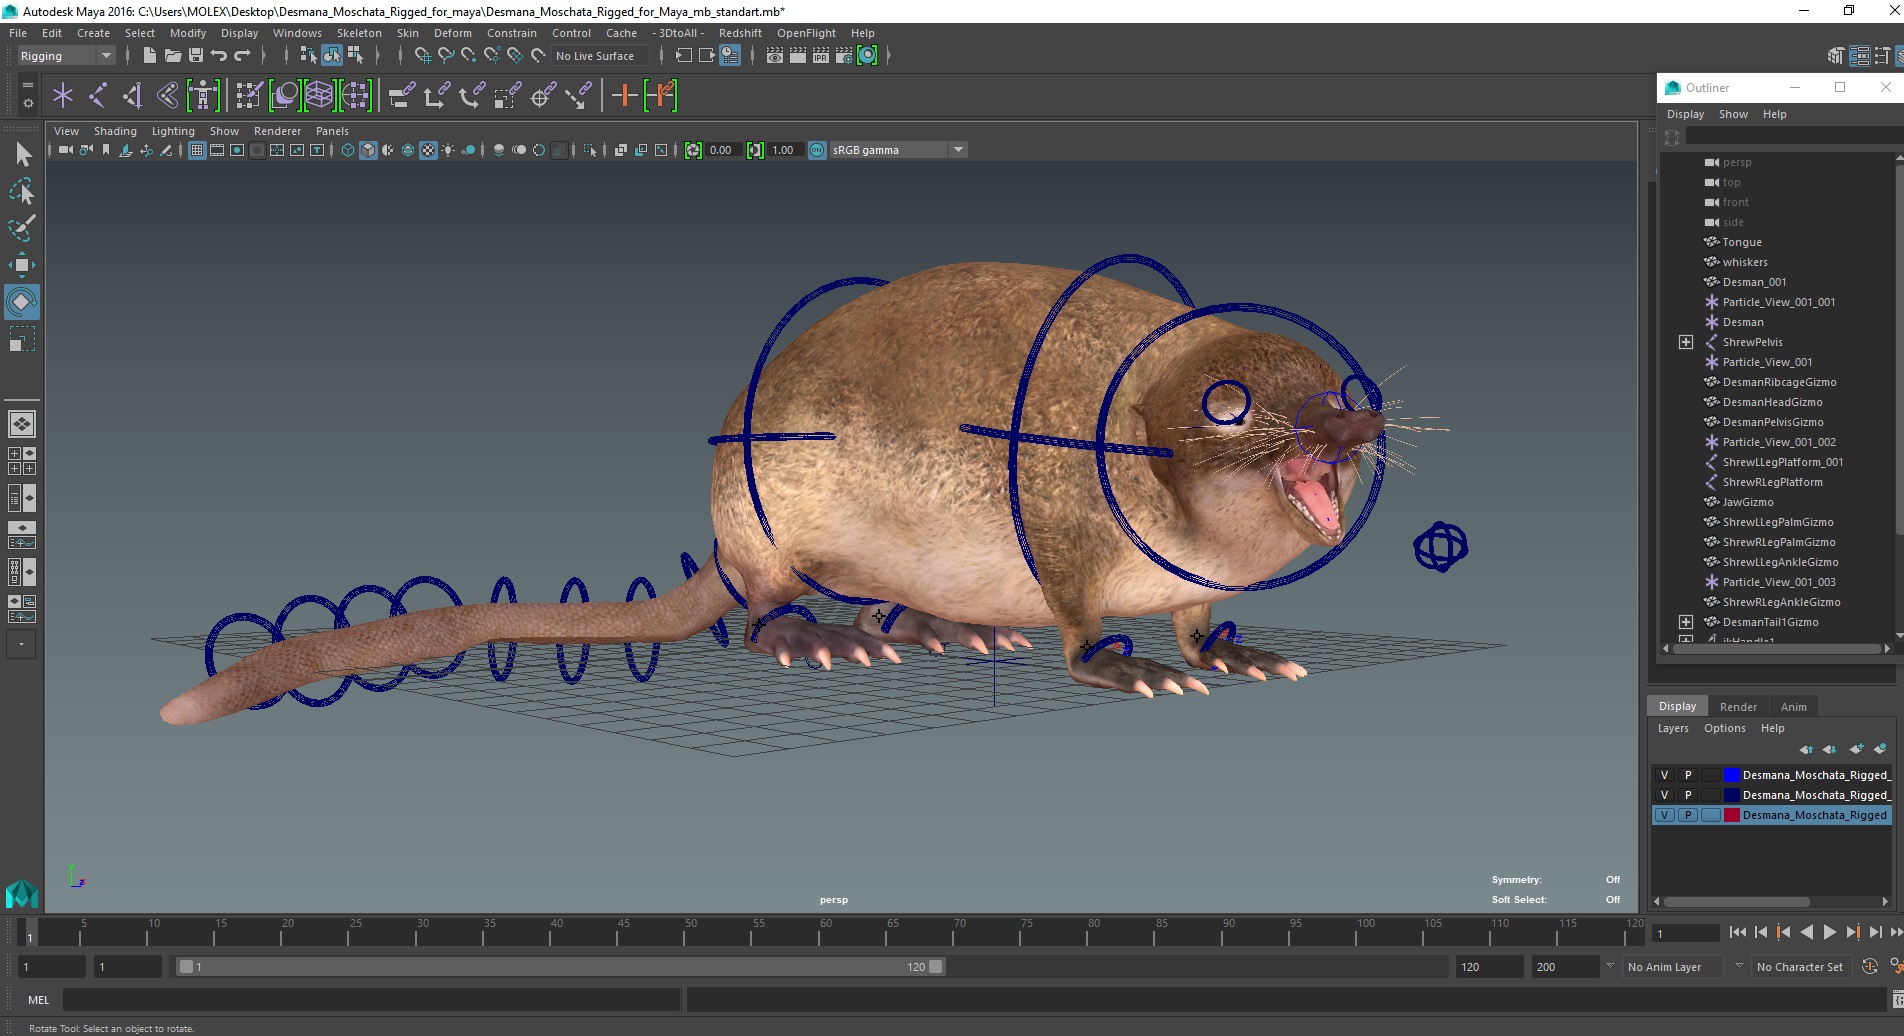
Task: Click IPR render icon
Action: [x=821, y=56]
